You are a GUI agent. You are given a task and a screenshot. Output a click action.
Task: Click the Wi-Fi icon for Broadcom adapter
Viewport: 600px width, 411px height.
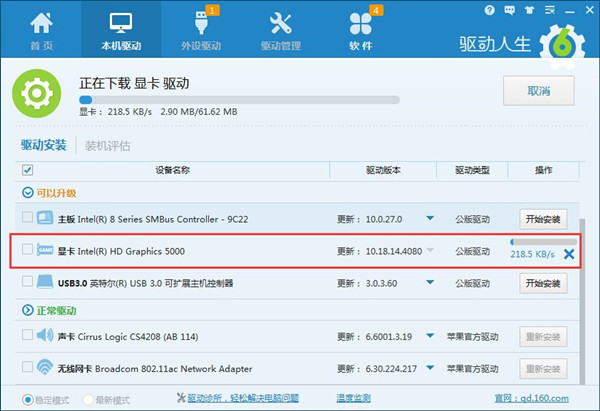pos(45,367)
